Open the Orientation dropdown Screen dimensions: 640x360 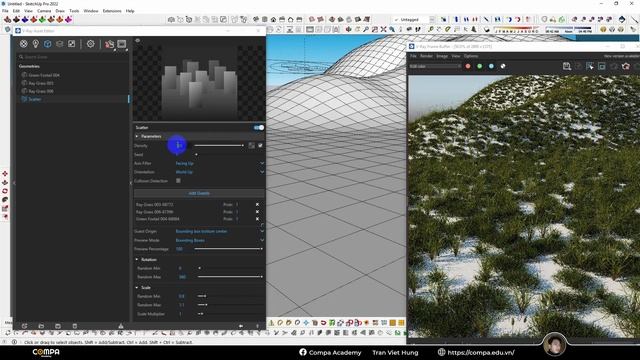219,172
